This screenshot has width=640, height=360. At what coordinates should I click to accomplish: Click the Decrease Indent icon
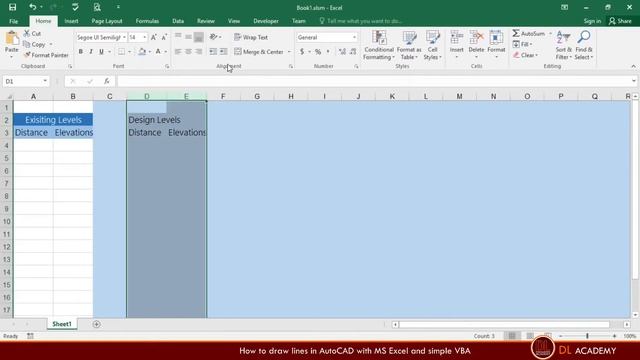tap(213, 51)
